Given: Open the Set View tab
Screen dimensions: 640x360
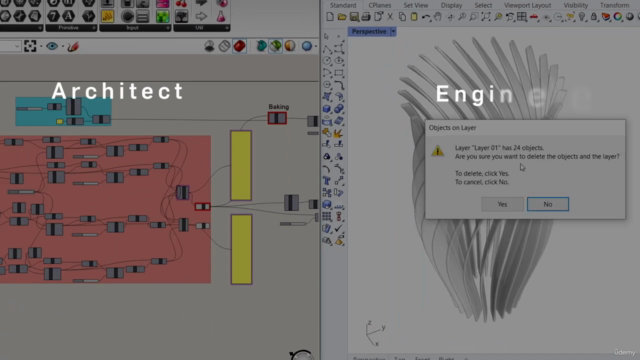Looking at the screenshot, I should (x=416, y=5).
